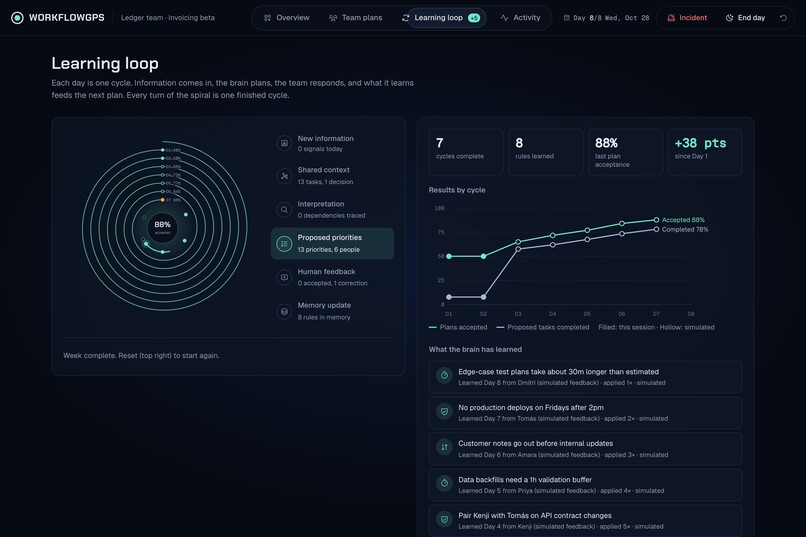Click the Proposed tasks completed legend entry
Screen dimensions: 806x537
pyautogui.click(x=543, y=327)
